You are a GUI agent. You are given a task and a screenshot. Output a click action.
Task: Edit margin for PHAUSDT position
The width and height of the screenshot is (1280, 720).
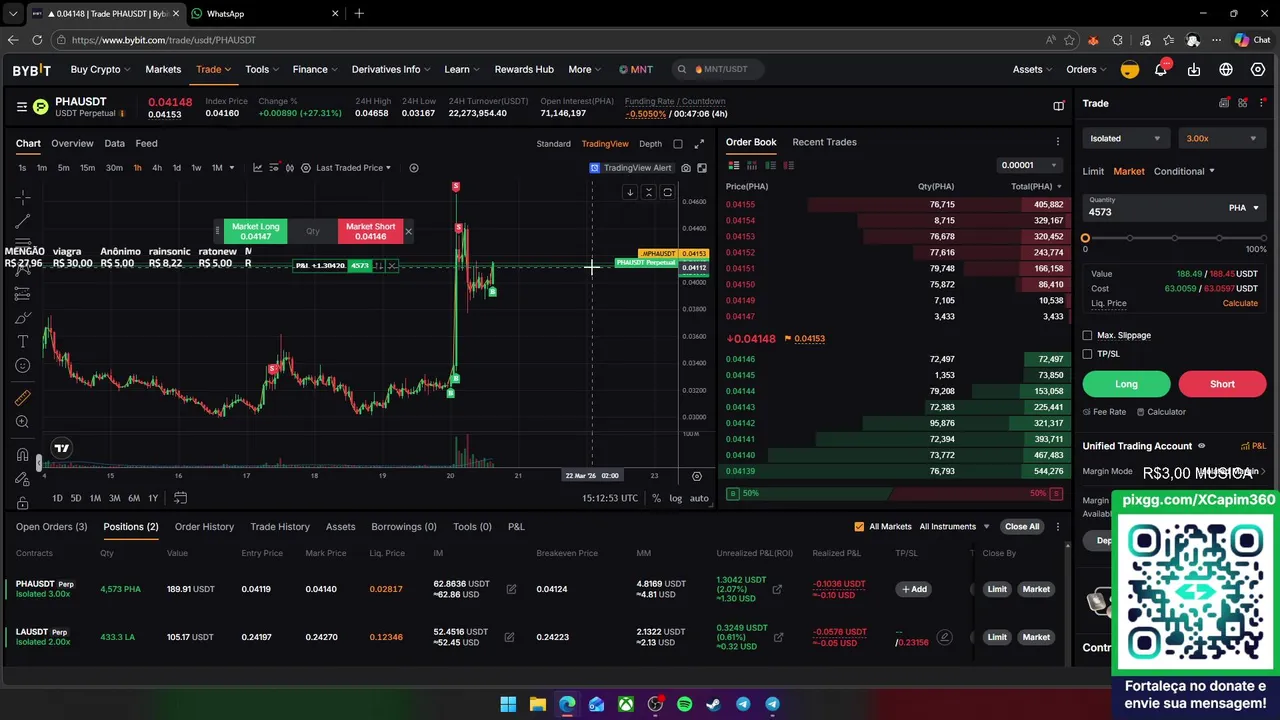pos(511,589)
